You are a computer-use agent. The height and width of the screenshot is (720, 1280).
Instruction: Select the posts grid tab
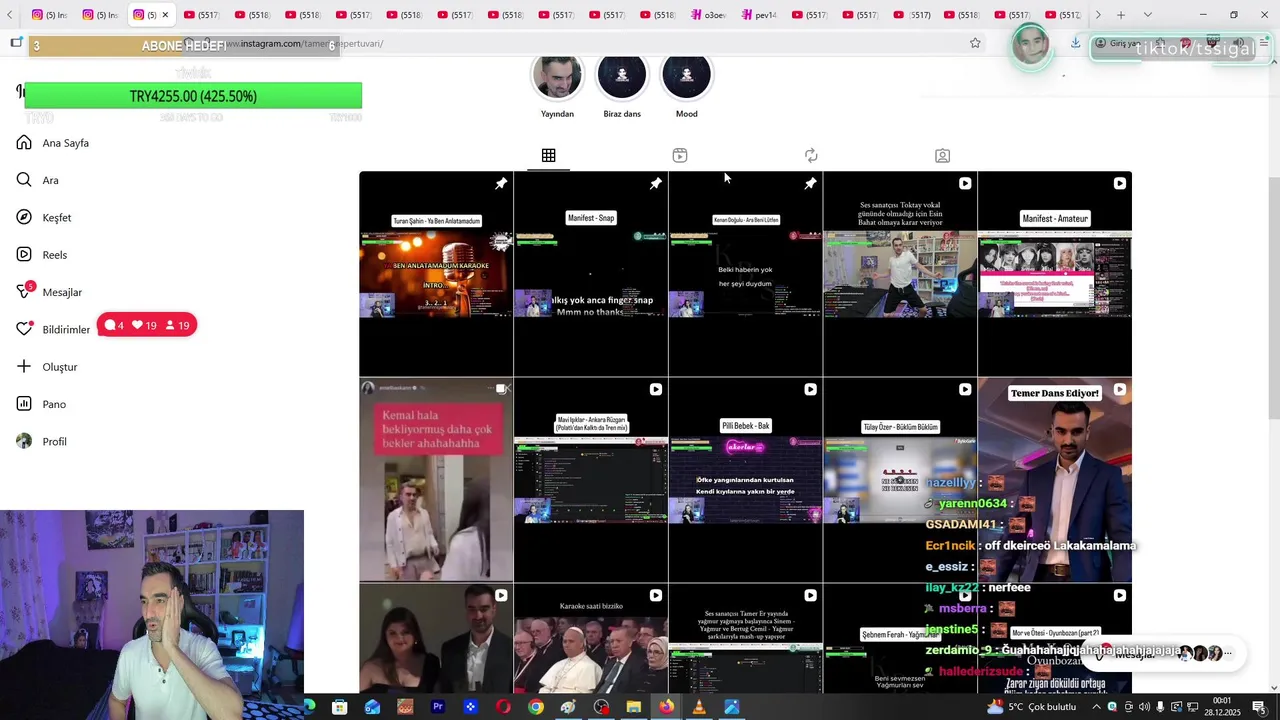[x=549, y=155]
